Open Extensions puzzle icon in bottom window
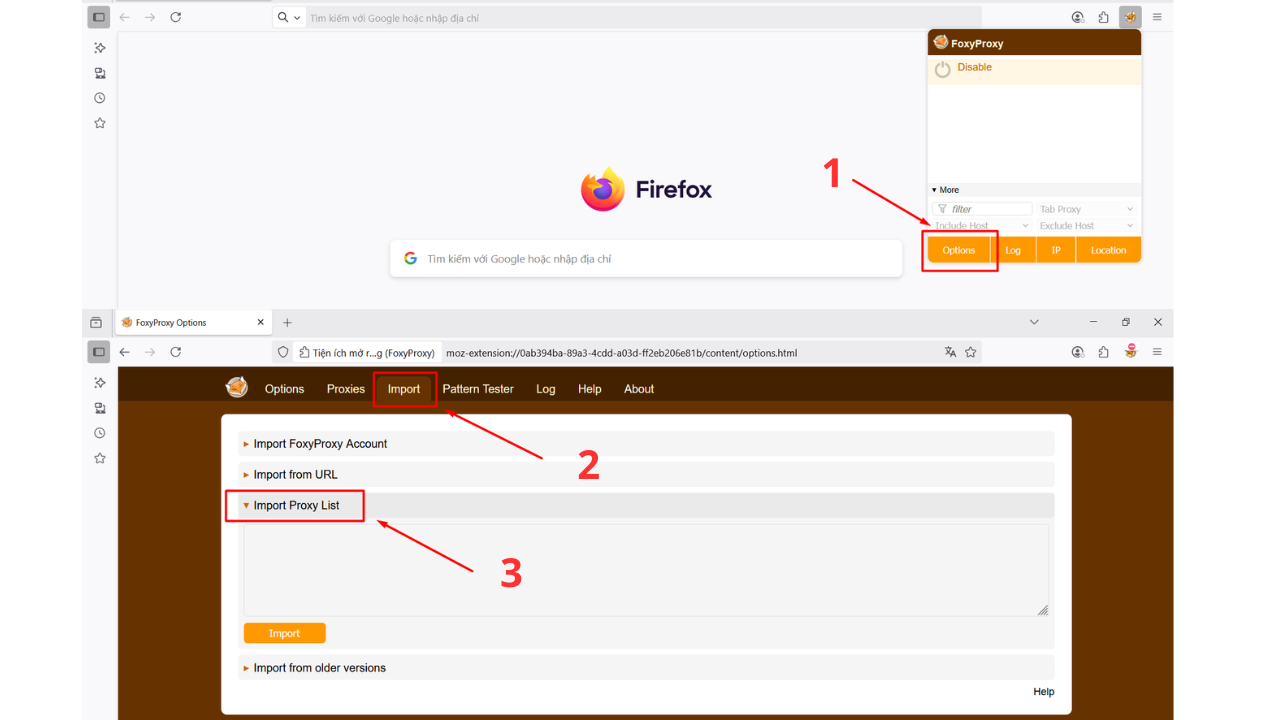This screenshot has width=1280, height=720. pyautogui.click(x=1104, y=352)
